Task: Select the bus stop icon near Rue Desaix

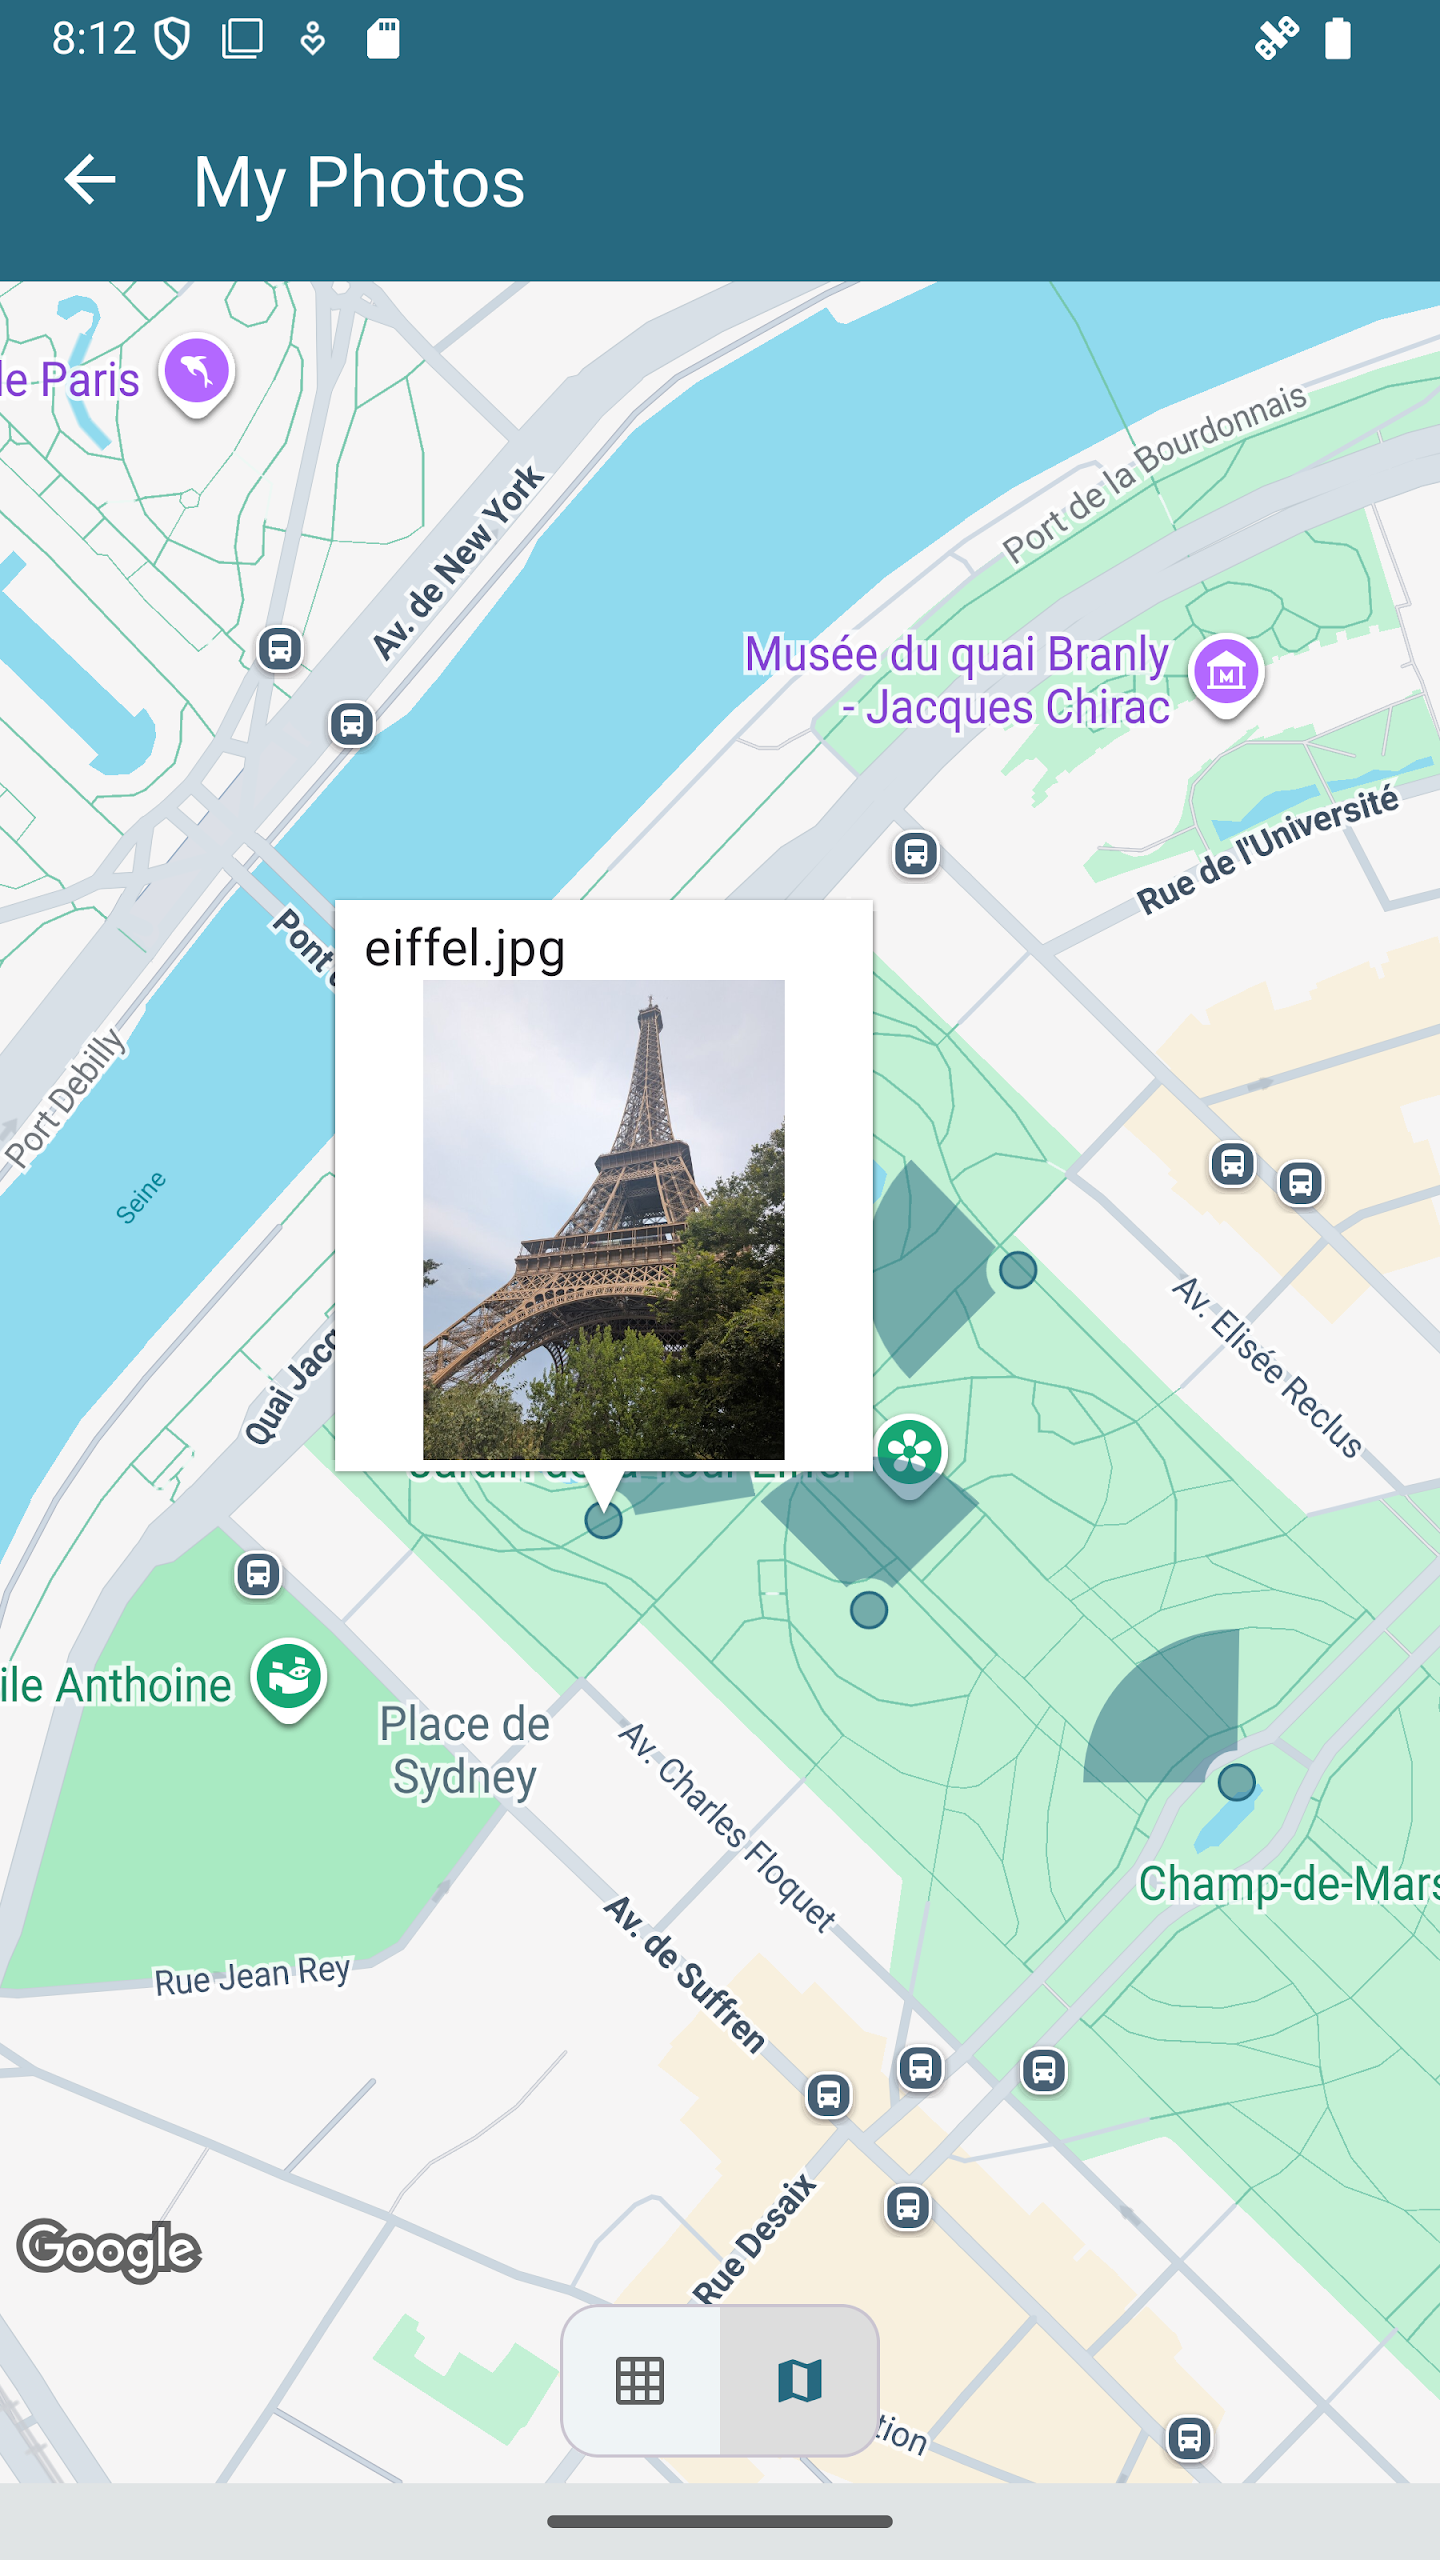Action: point(908,2207)
